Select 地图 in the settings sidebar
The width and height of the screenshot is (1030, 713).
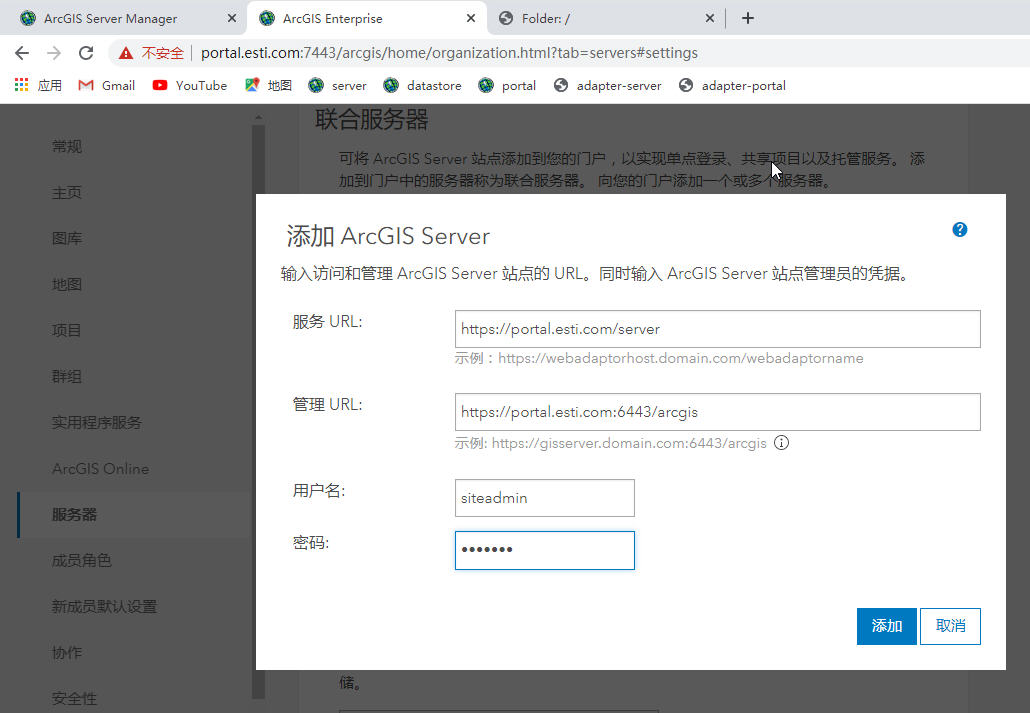coord(67,285)
